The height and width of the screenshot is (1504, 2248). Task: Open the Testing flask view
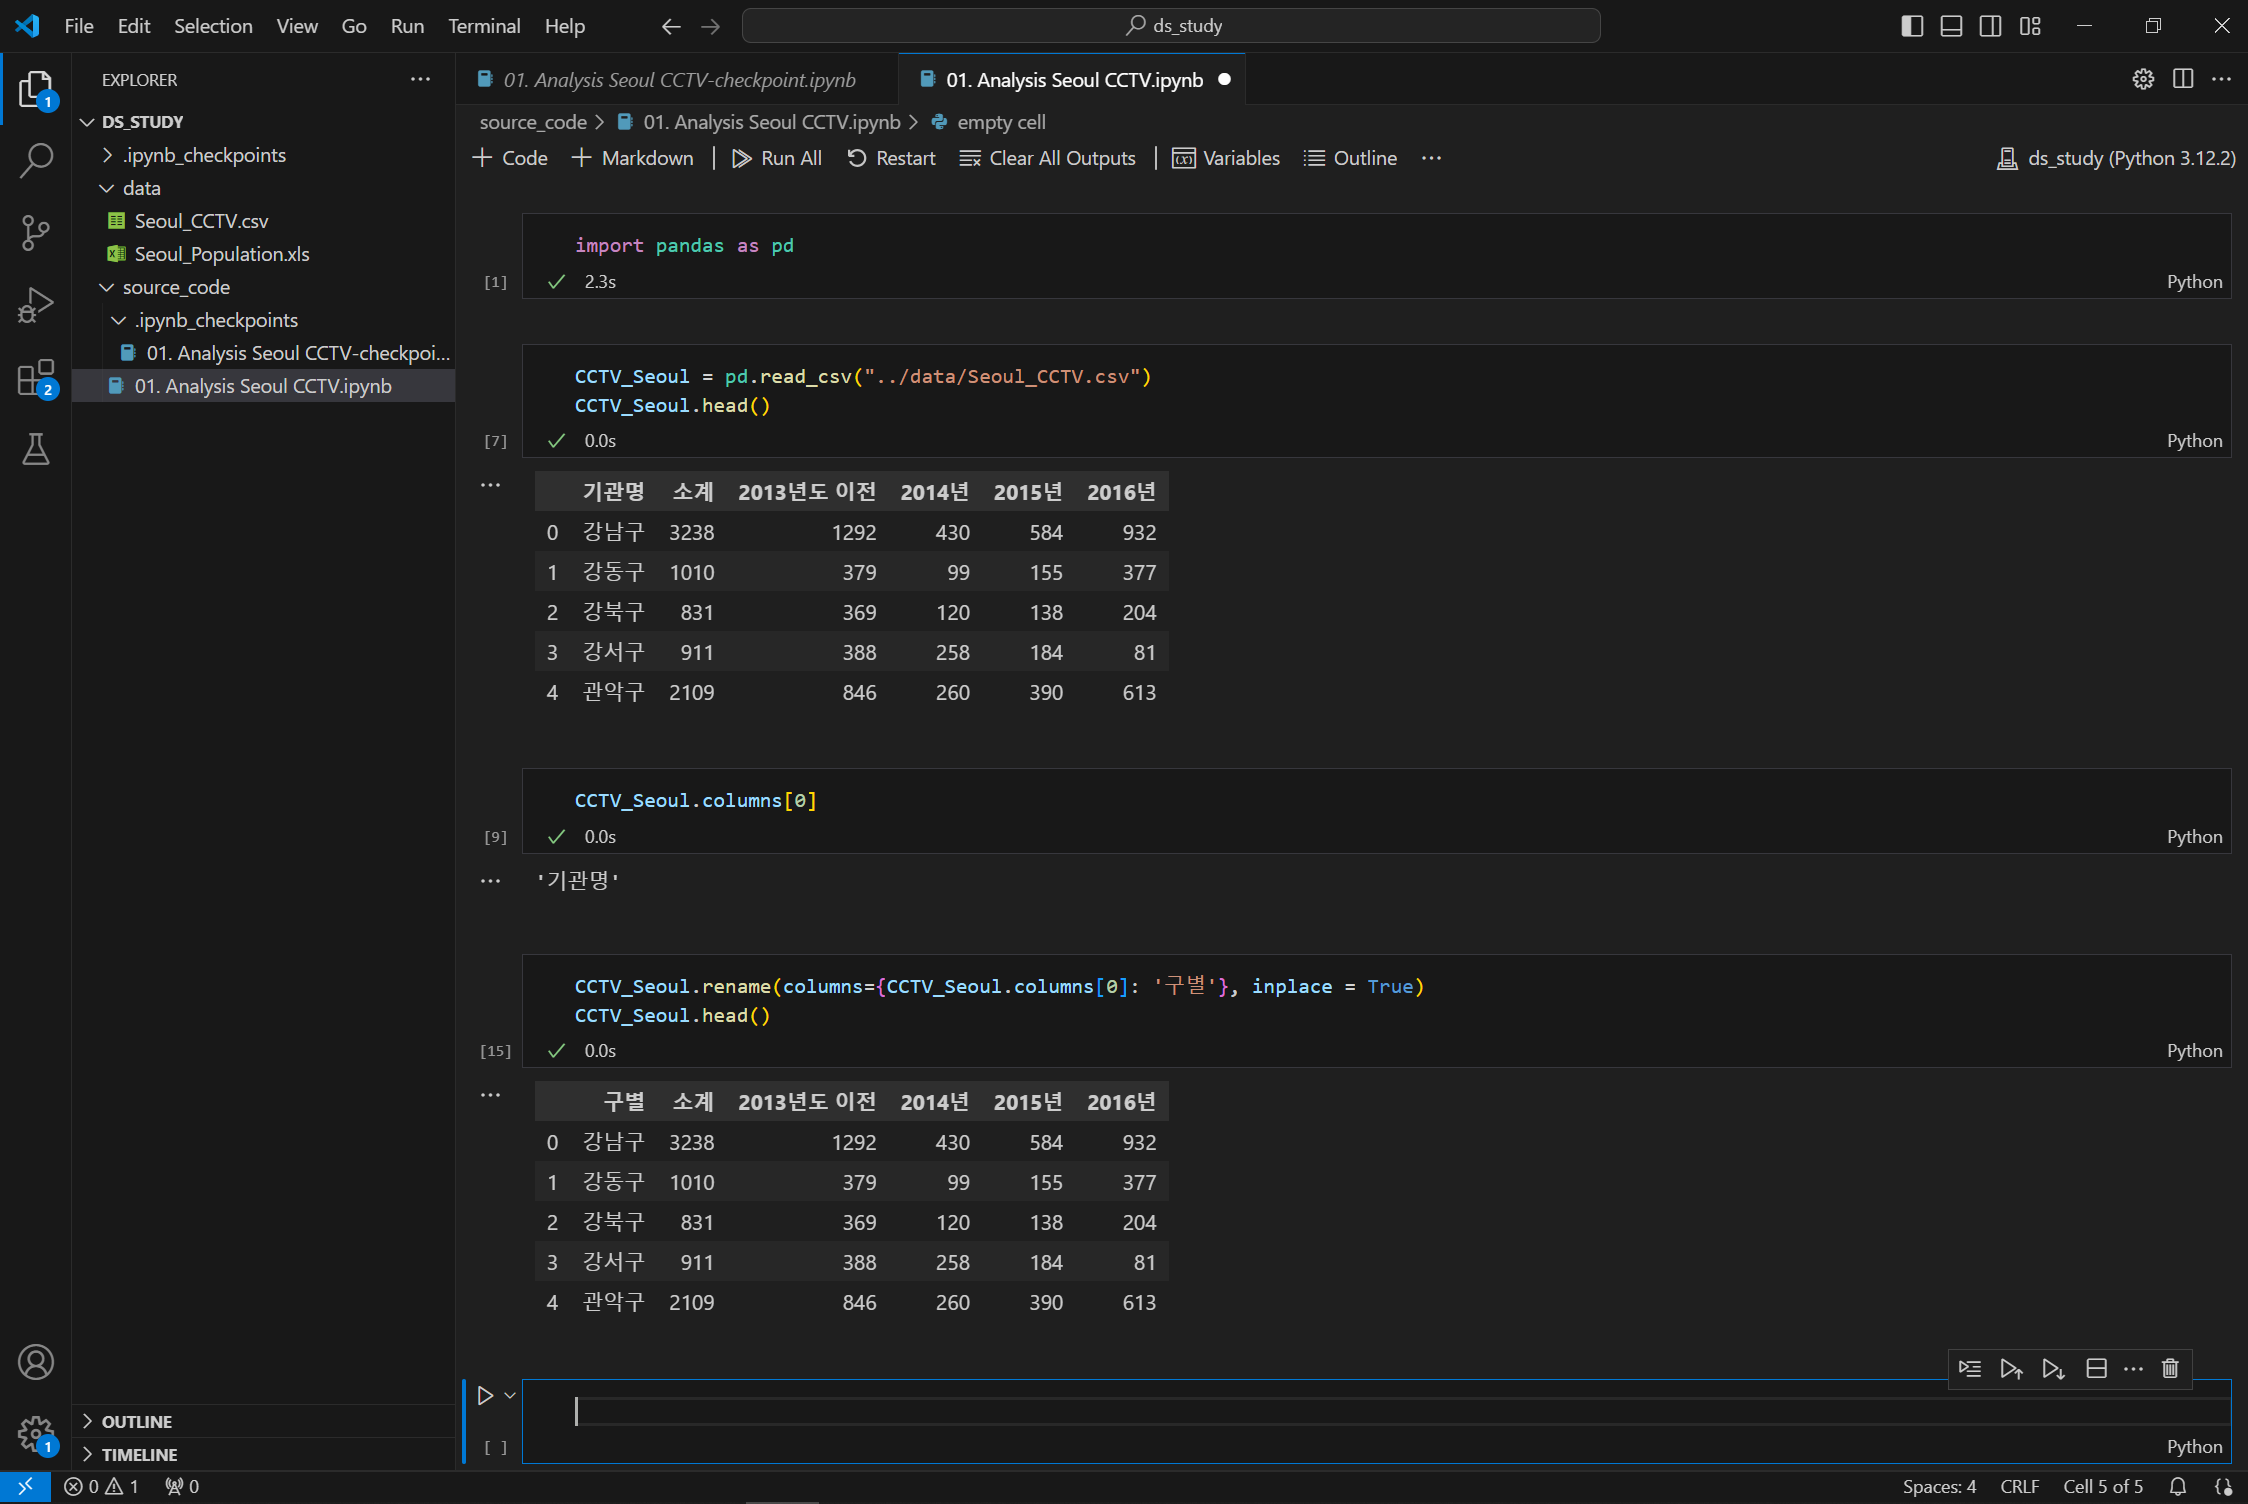click(x=36, y=449)
